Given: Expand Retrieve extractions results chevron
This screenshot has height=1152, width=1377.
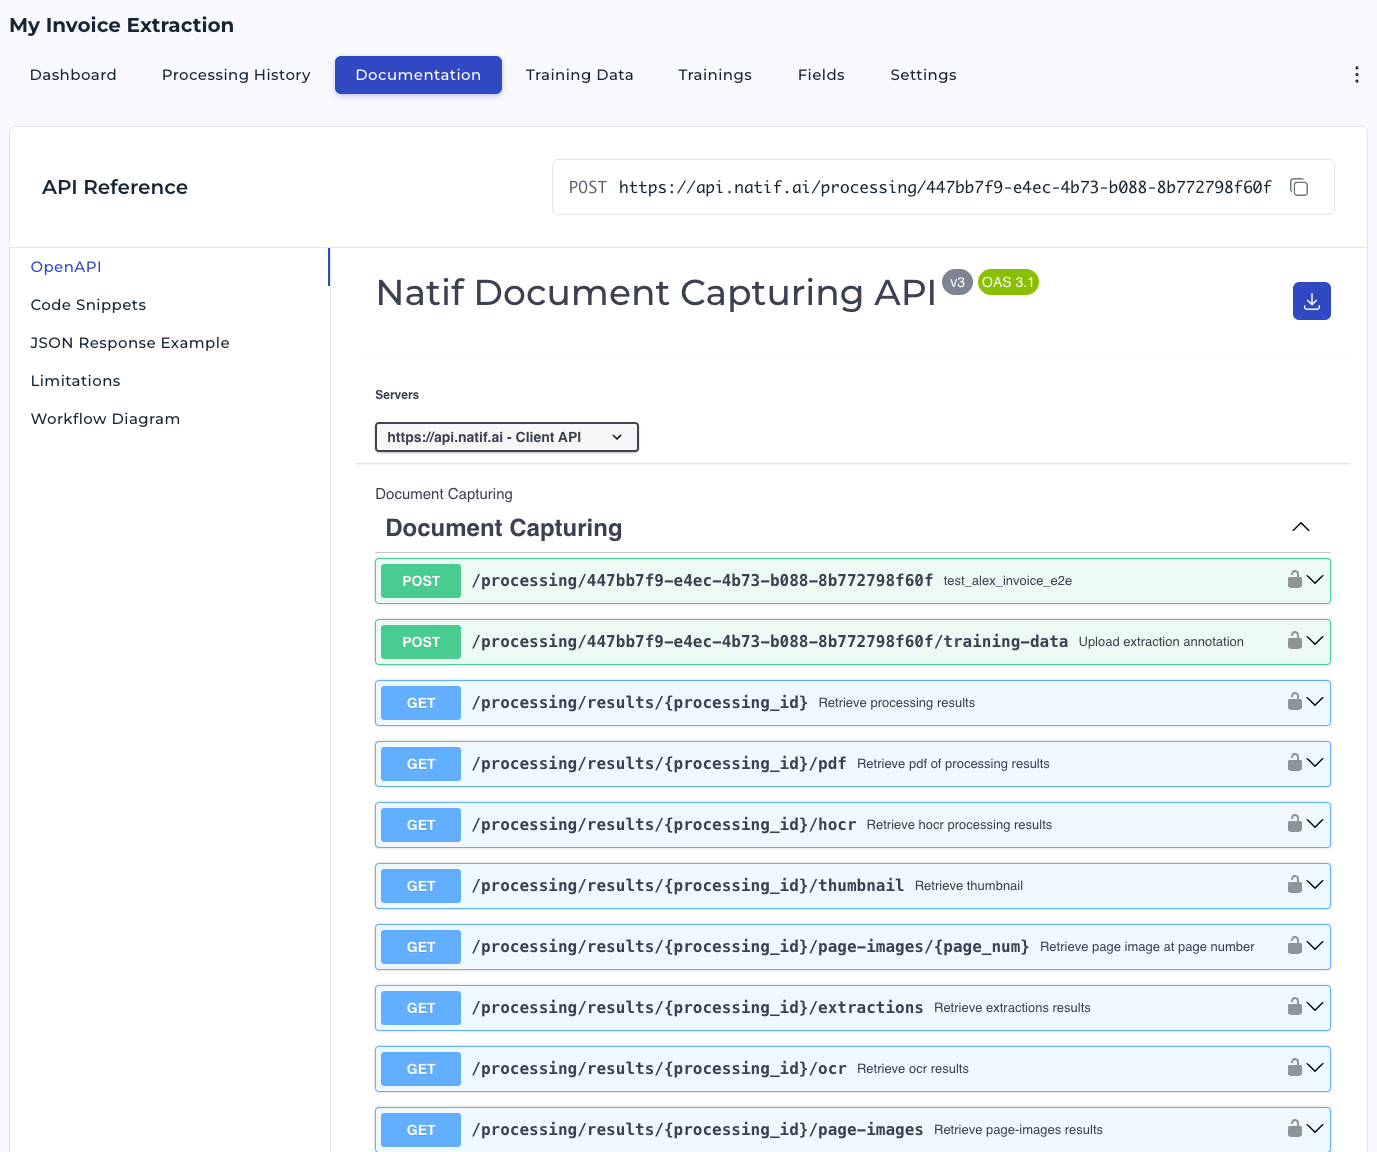Looking at the screenshot, I should (x=1315, y=1006).
